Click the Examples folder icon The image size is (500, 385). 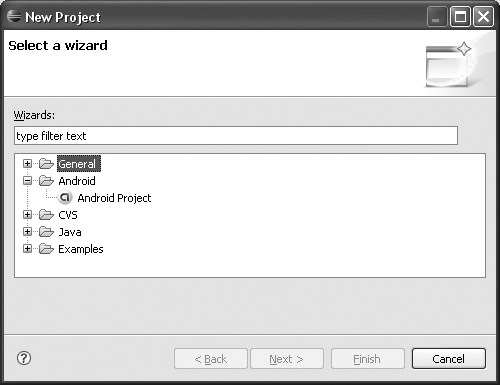(46, 249)
